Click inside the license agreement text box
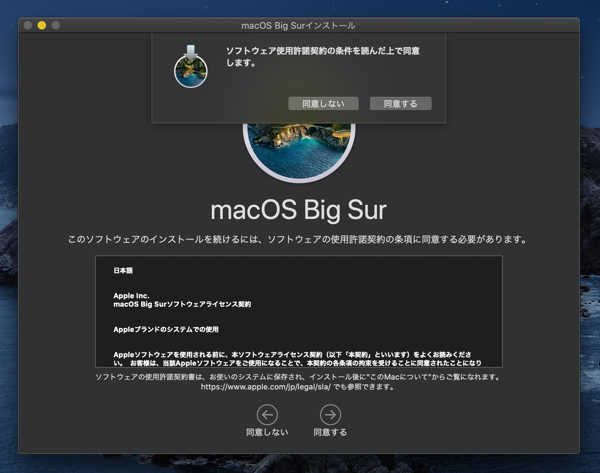 point(299,312)
